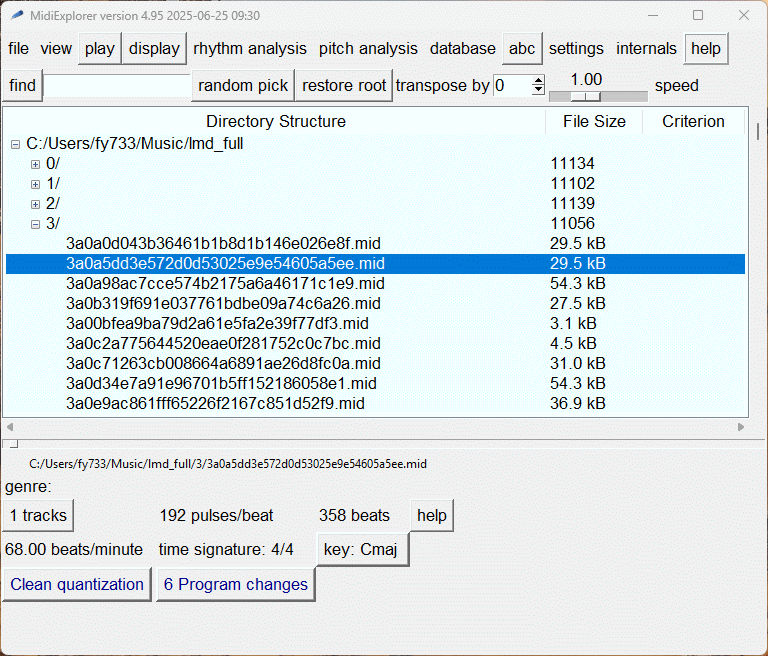Click the random pick button
The height and width of the screenshot is (656, 768).
point(243,85)
